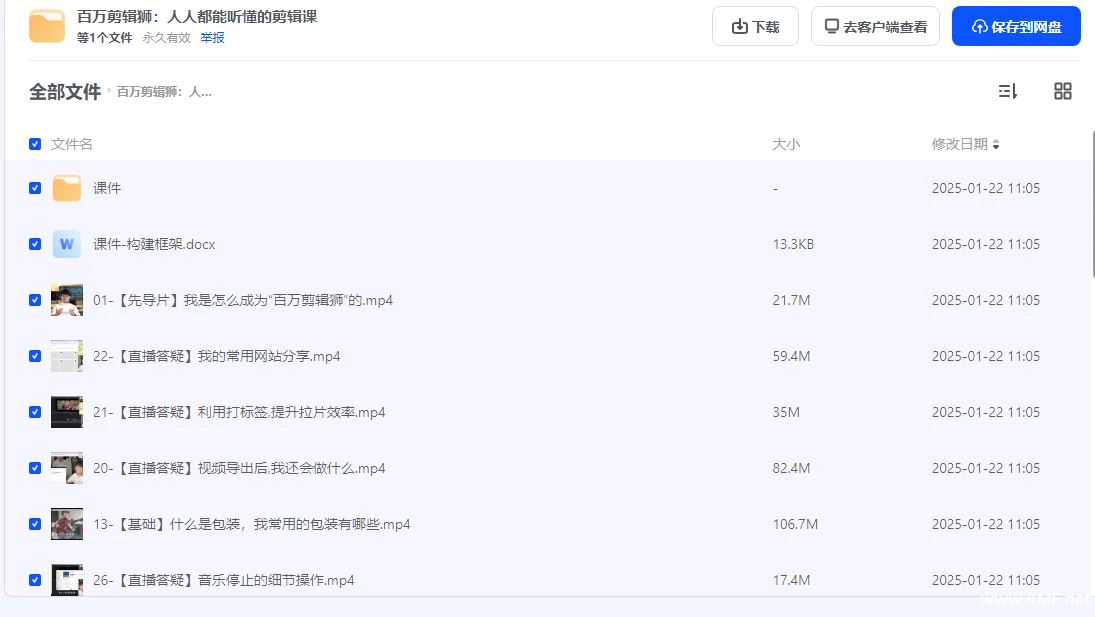Switch to the 全部文件 view

(x=66, y=90)
